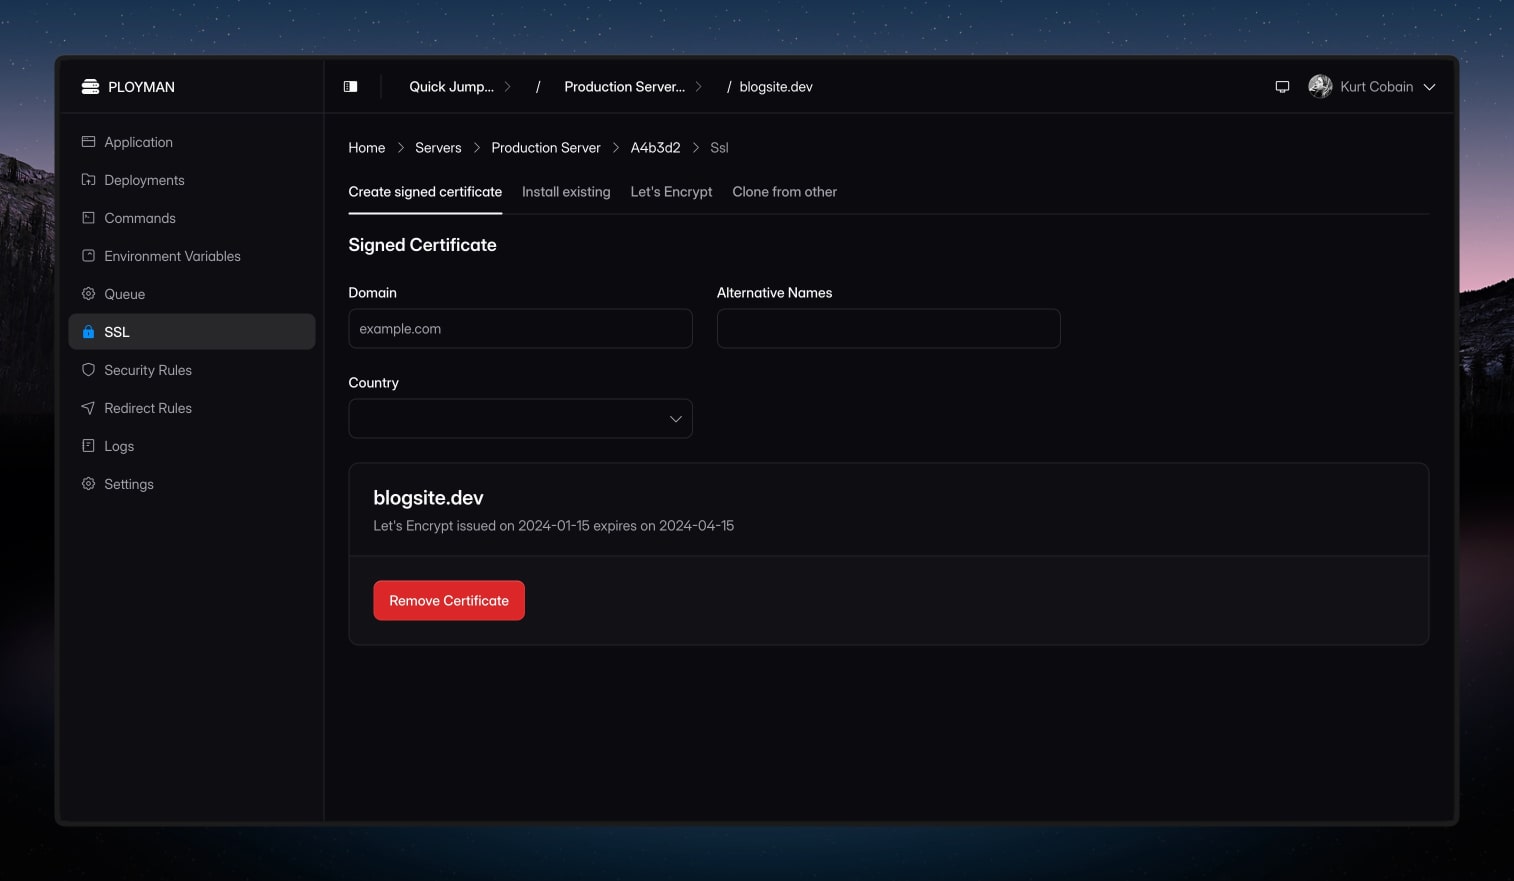Click the Application icon in sidebar
The height and width of the screenshot is (881, 1514).
[88, 142]
